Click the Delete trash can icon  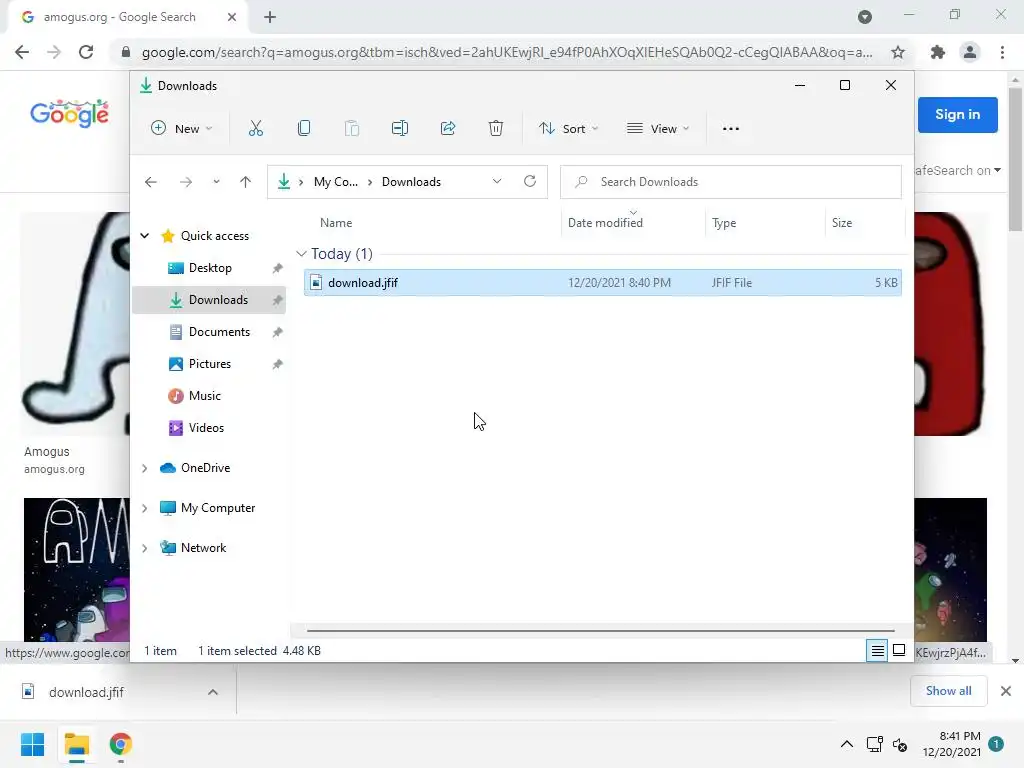tap(496, 129)
